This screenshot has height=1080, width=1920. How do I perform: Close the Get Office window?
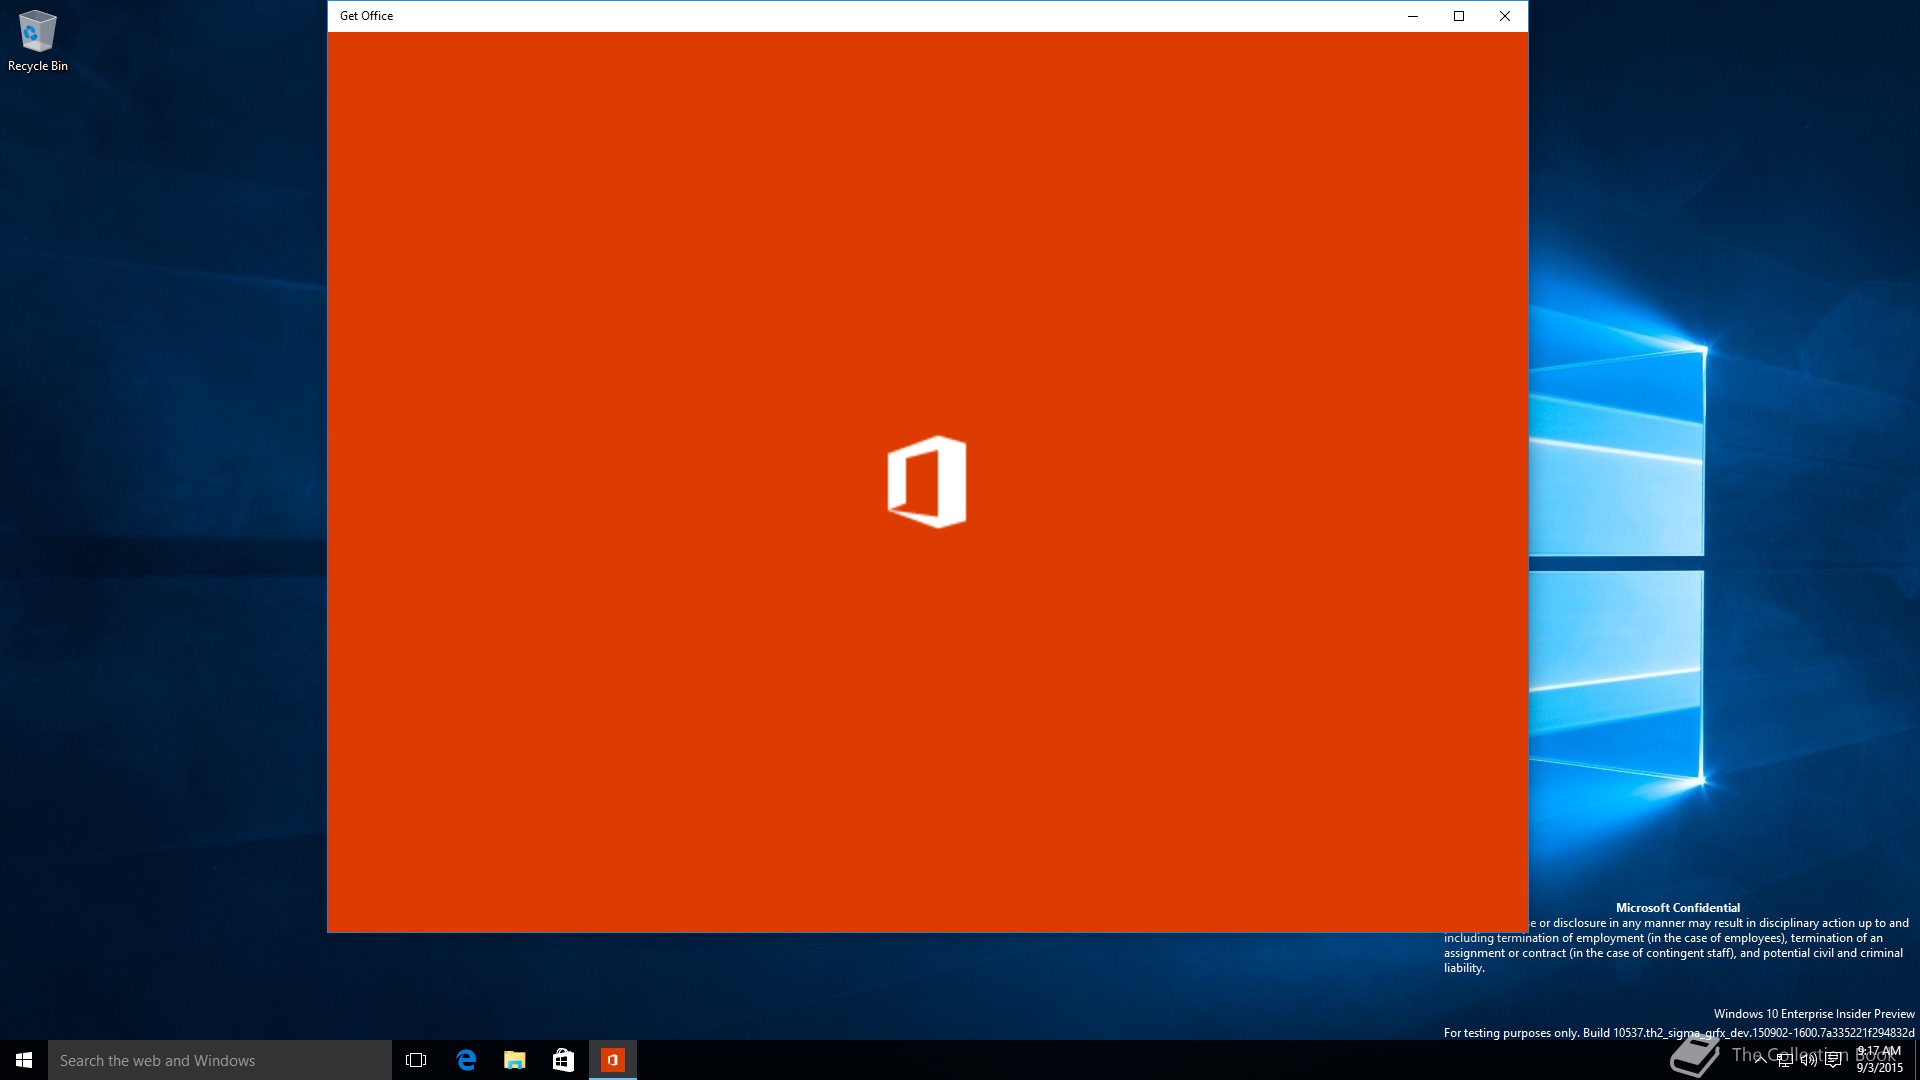tap(1505, 16)
